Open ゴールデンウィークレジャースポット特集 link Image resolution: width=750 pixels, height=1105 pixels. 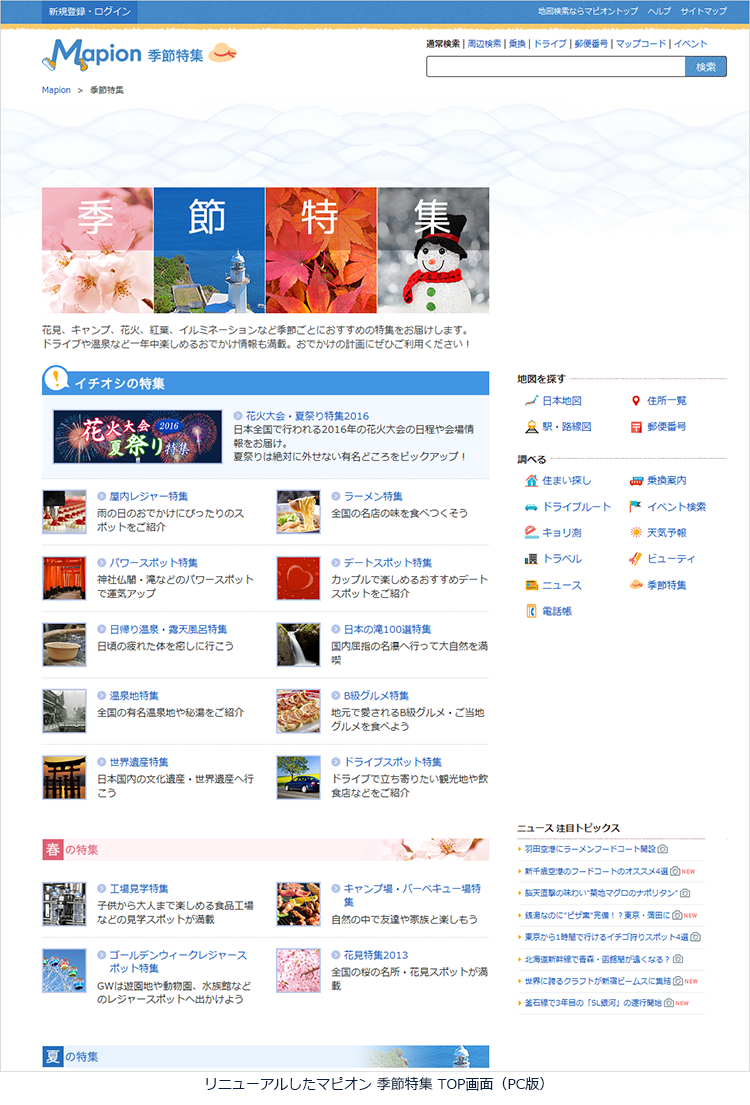tap(178, 961)
